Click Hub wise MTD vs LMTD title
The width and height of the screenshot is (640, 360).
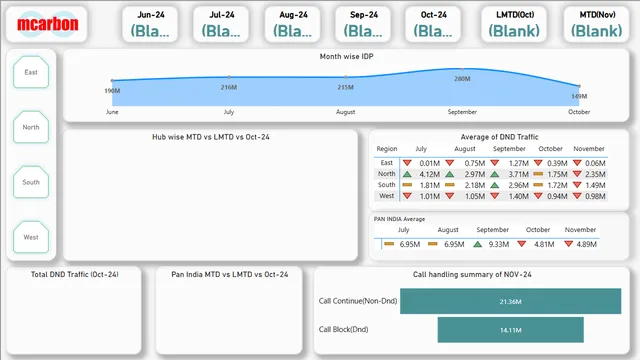(x=211, y=137)
